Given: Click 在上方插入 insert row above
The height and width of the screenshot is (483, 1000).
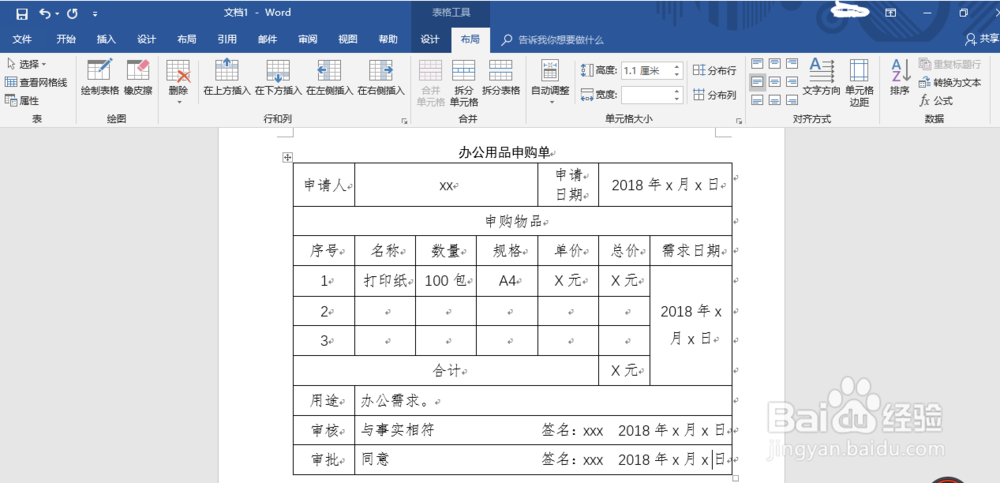Looking at the screenshot, I should tap(227, 78).
